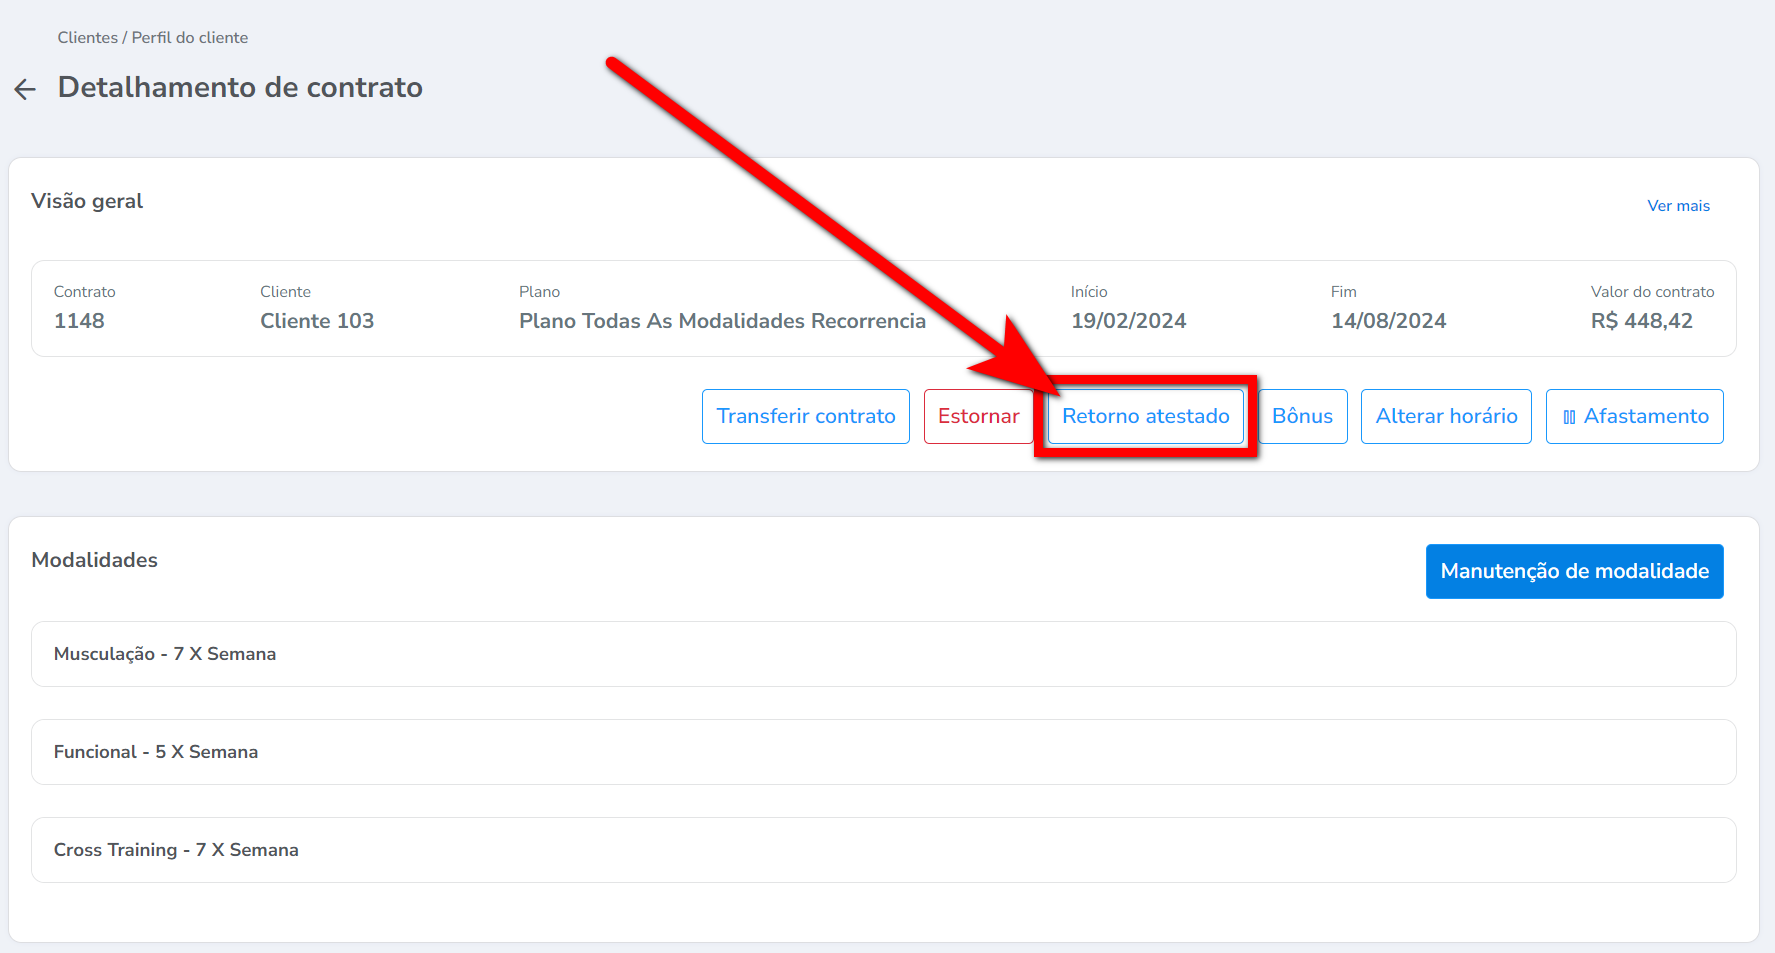Image resolution: width=1775 pixels, height=953 pixels.
Task: Click the Alterar horário button
Action: pos(1445,416)
